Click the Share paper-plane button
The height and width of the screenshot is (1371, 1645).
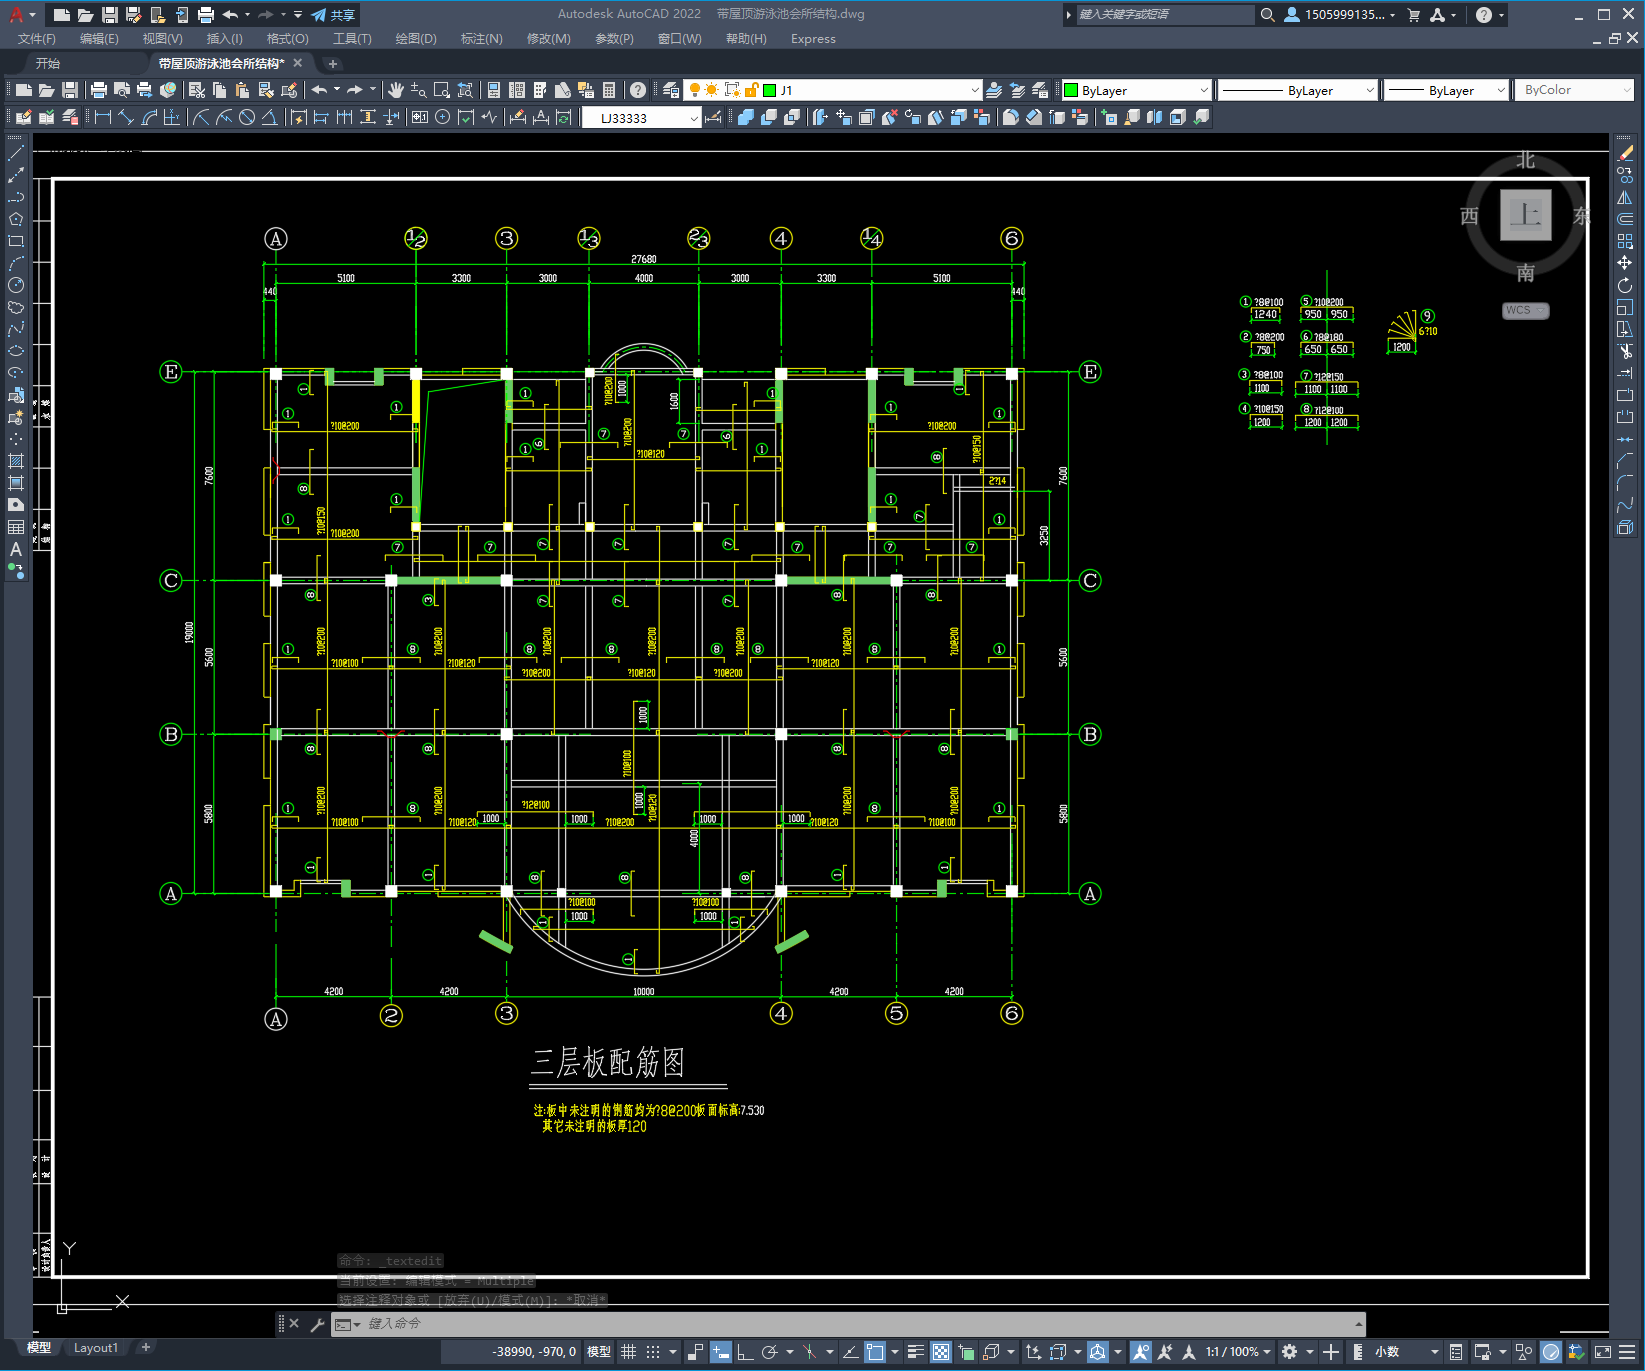pos(333,15)
